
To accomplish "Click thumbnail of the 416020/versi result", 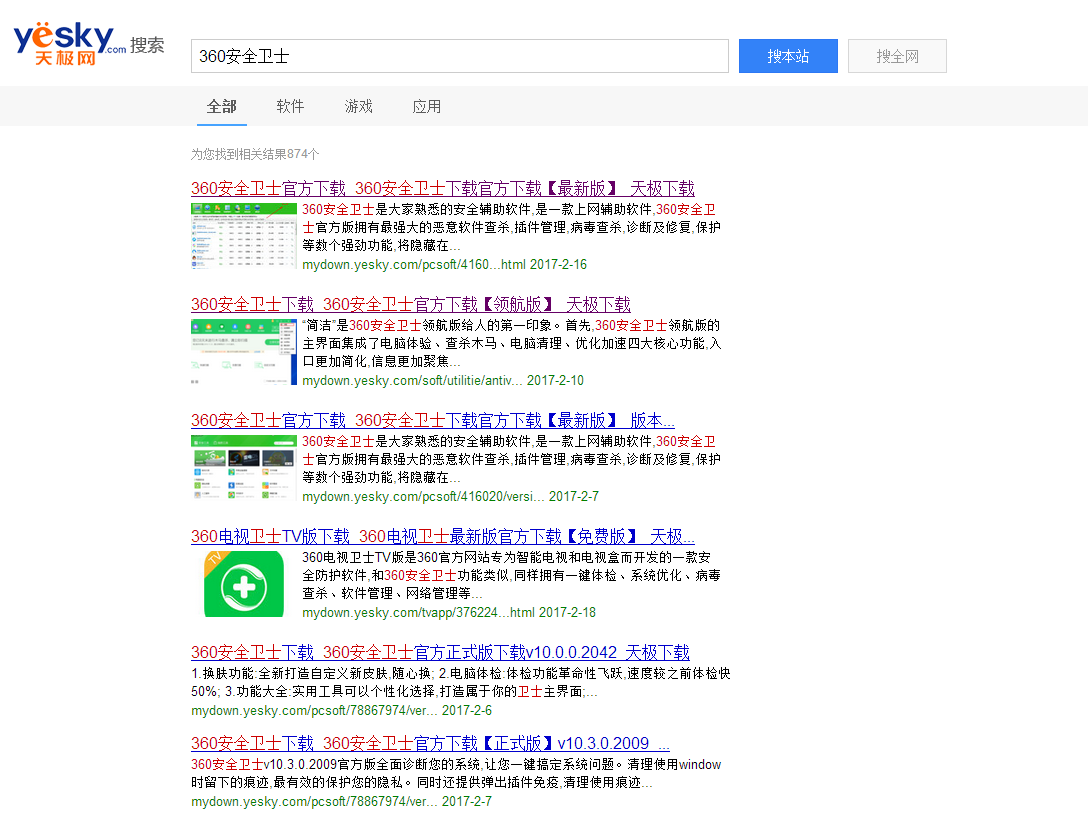I will (244, 468).
